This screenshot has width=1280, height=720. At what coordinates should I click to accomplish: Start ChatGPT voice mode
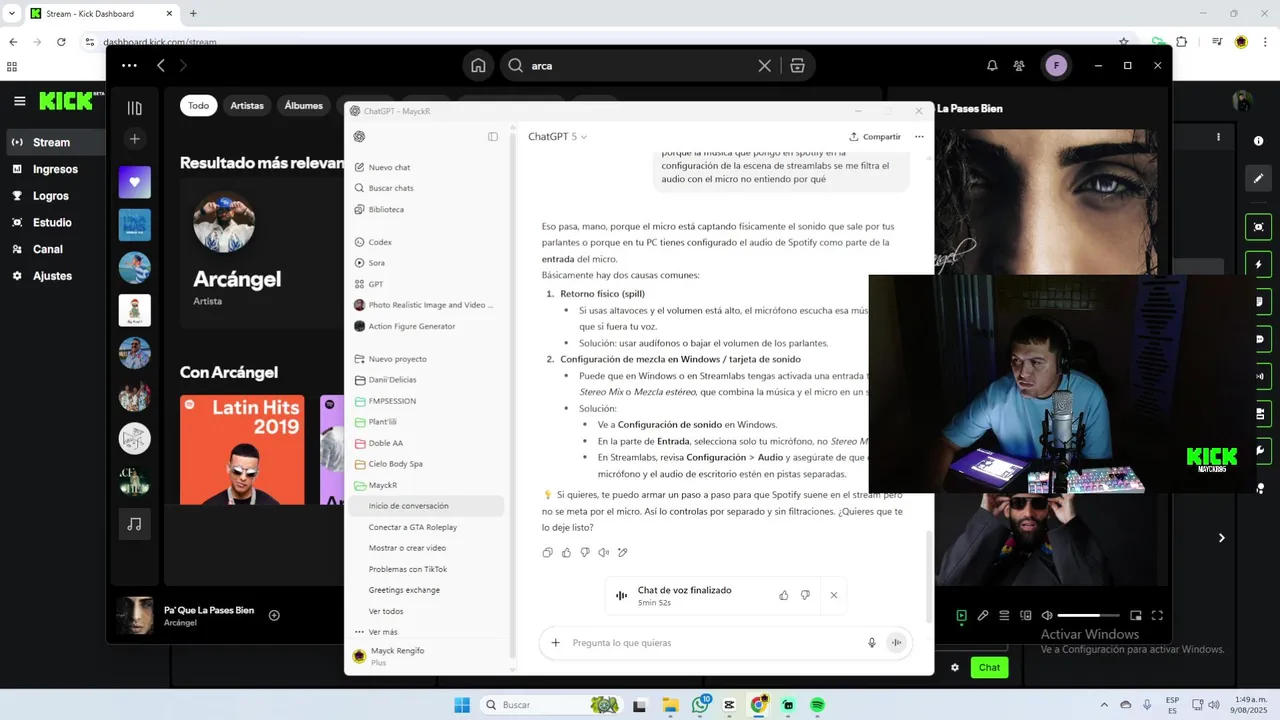pyautogui.click(x=897, y=643)
